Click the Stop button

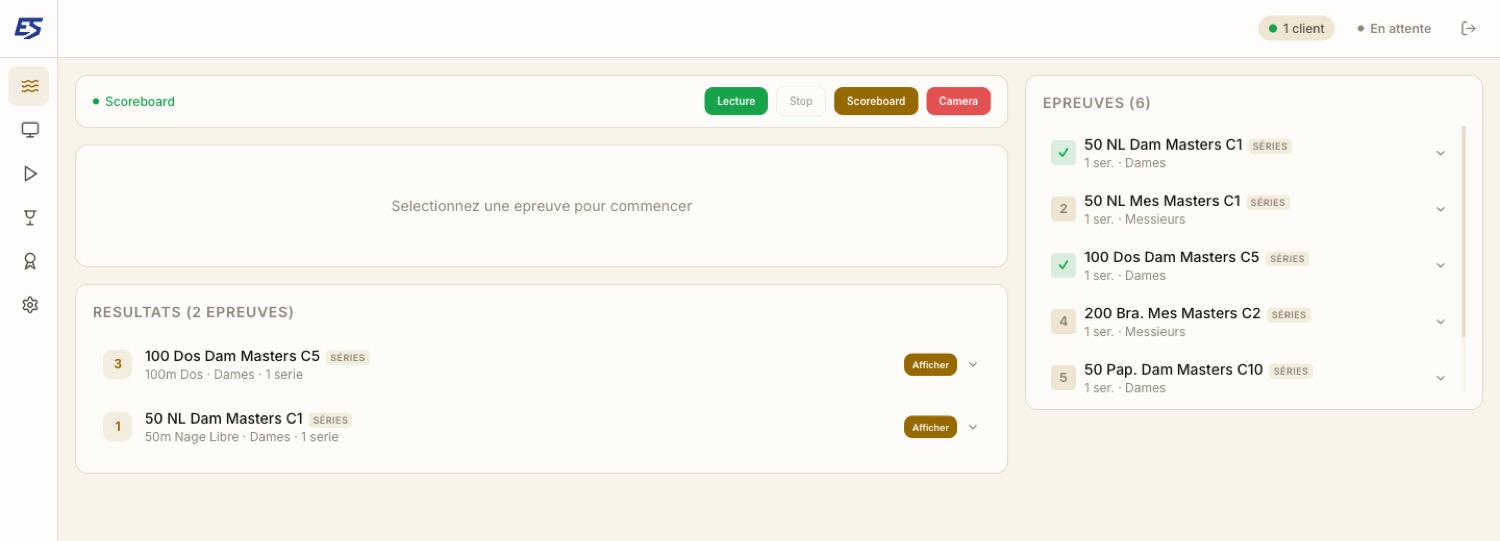pos(801,101)
